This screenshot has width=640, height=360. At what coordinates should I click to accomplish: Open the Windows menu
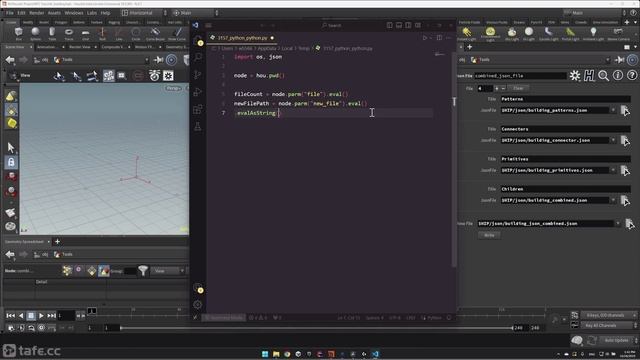[x=74, y=13]
